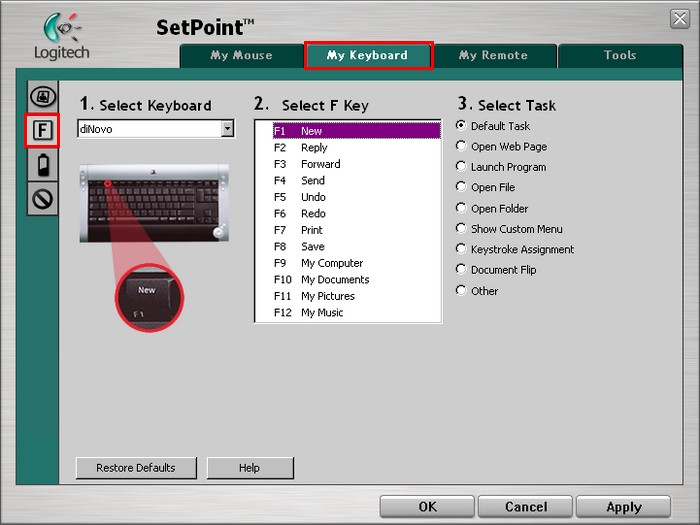Select the F12 My Music row
Image resolution: width=700 pixels, height=525 pixels.
tap(357, 312)
